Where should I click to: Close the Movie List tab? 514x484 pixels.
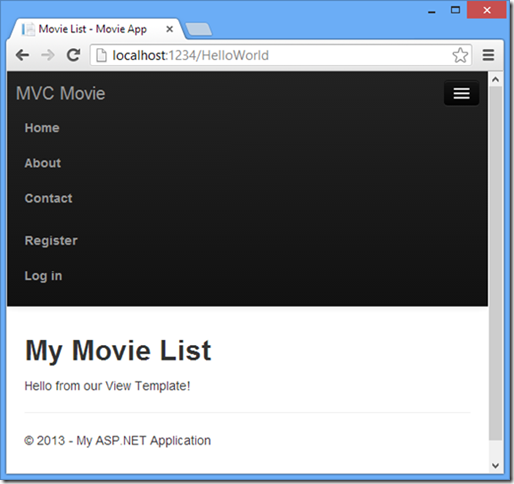(x=169, y=29)
